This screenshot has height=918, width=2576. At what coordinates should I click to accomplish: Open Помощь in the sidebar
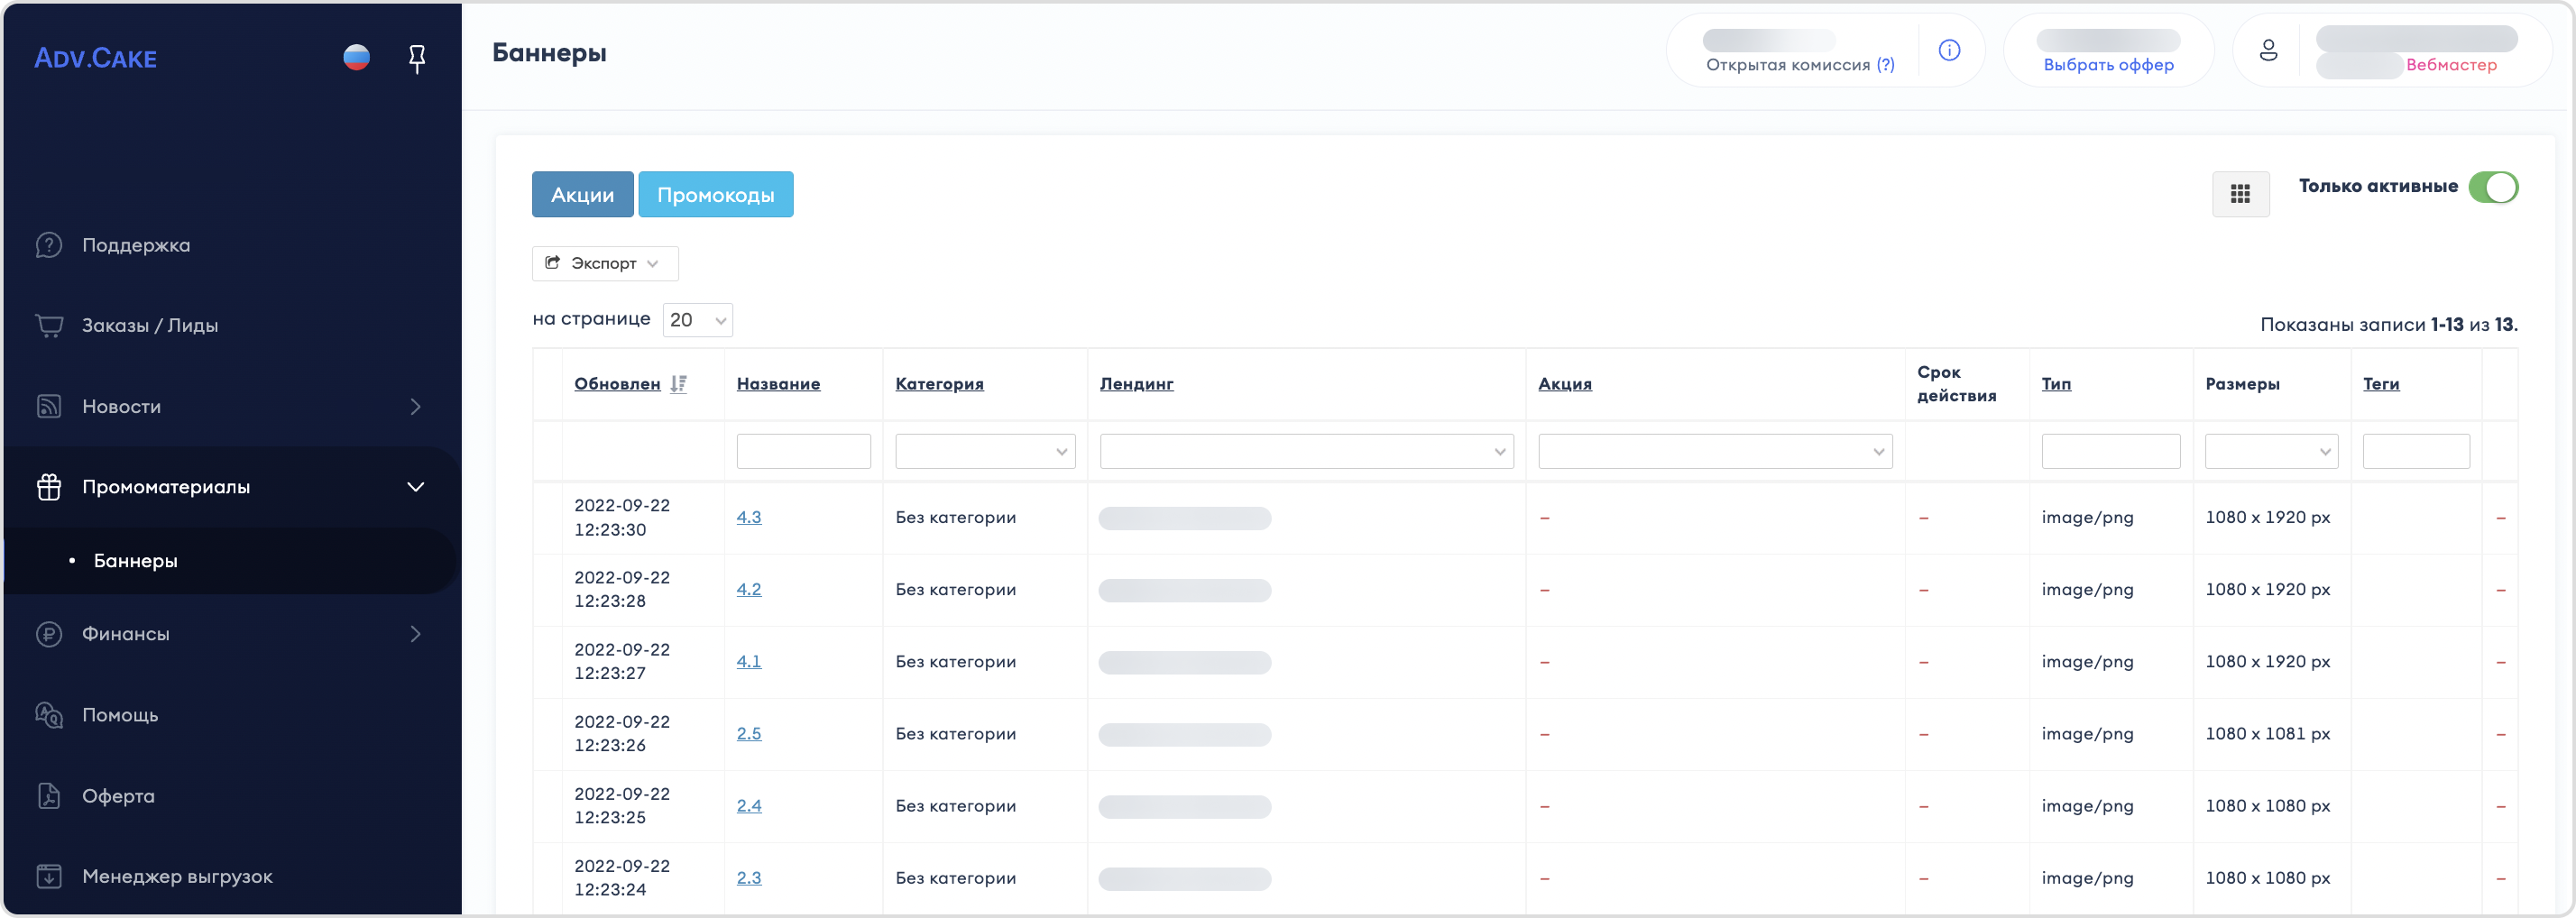pyautogui.click(x=120, y=715)
